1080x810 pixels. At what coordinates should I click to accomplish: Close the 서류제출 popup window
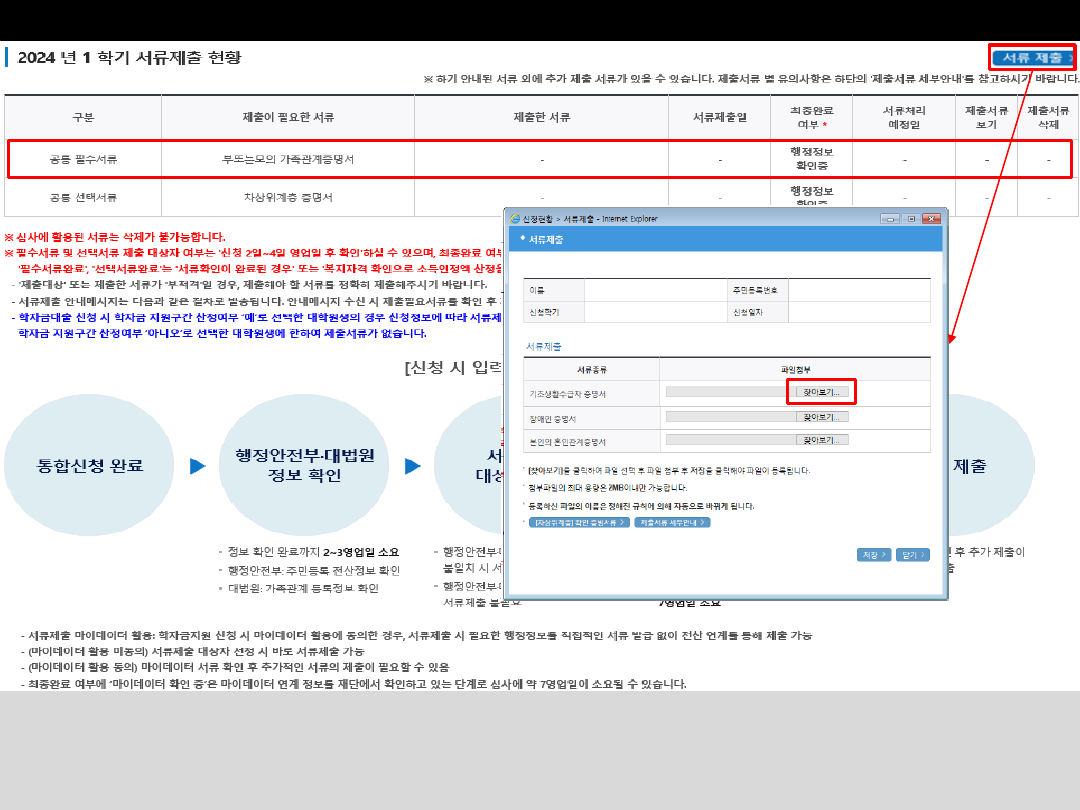pos(933,218)
